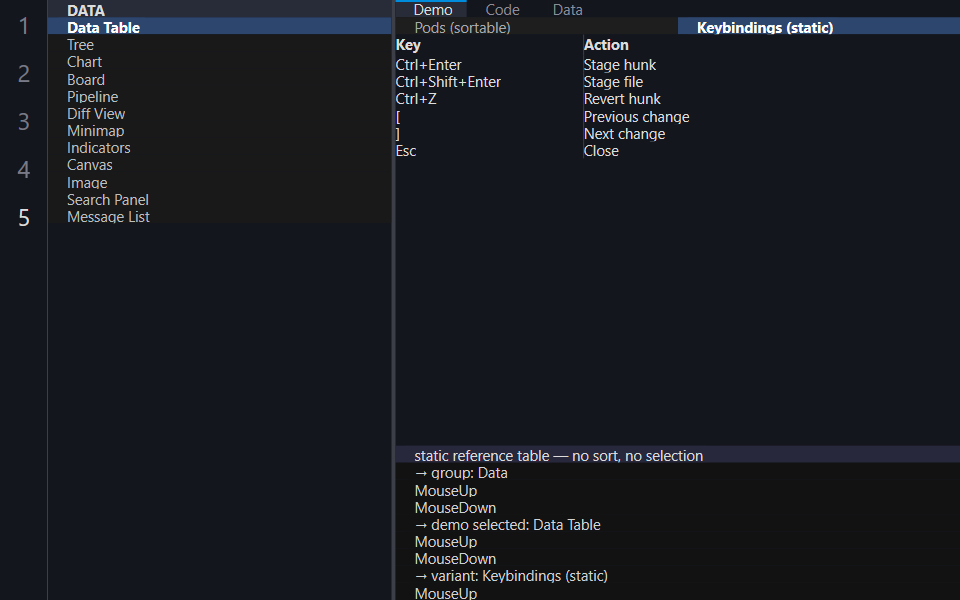Switch to the Code tab
The height and width of the screenshot is (600, 960).
(x=502, y=9)
